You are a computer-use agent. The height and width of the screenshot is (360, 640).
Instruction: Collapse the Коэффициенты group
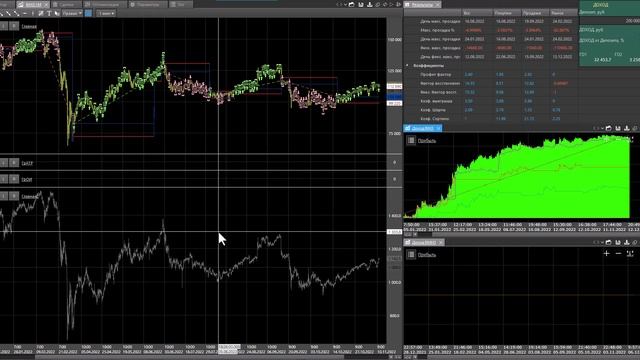pos(407,65)
